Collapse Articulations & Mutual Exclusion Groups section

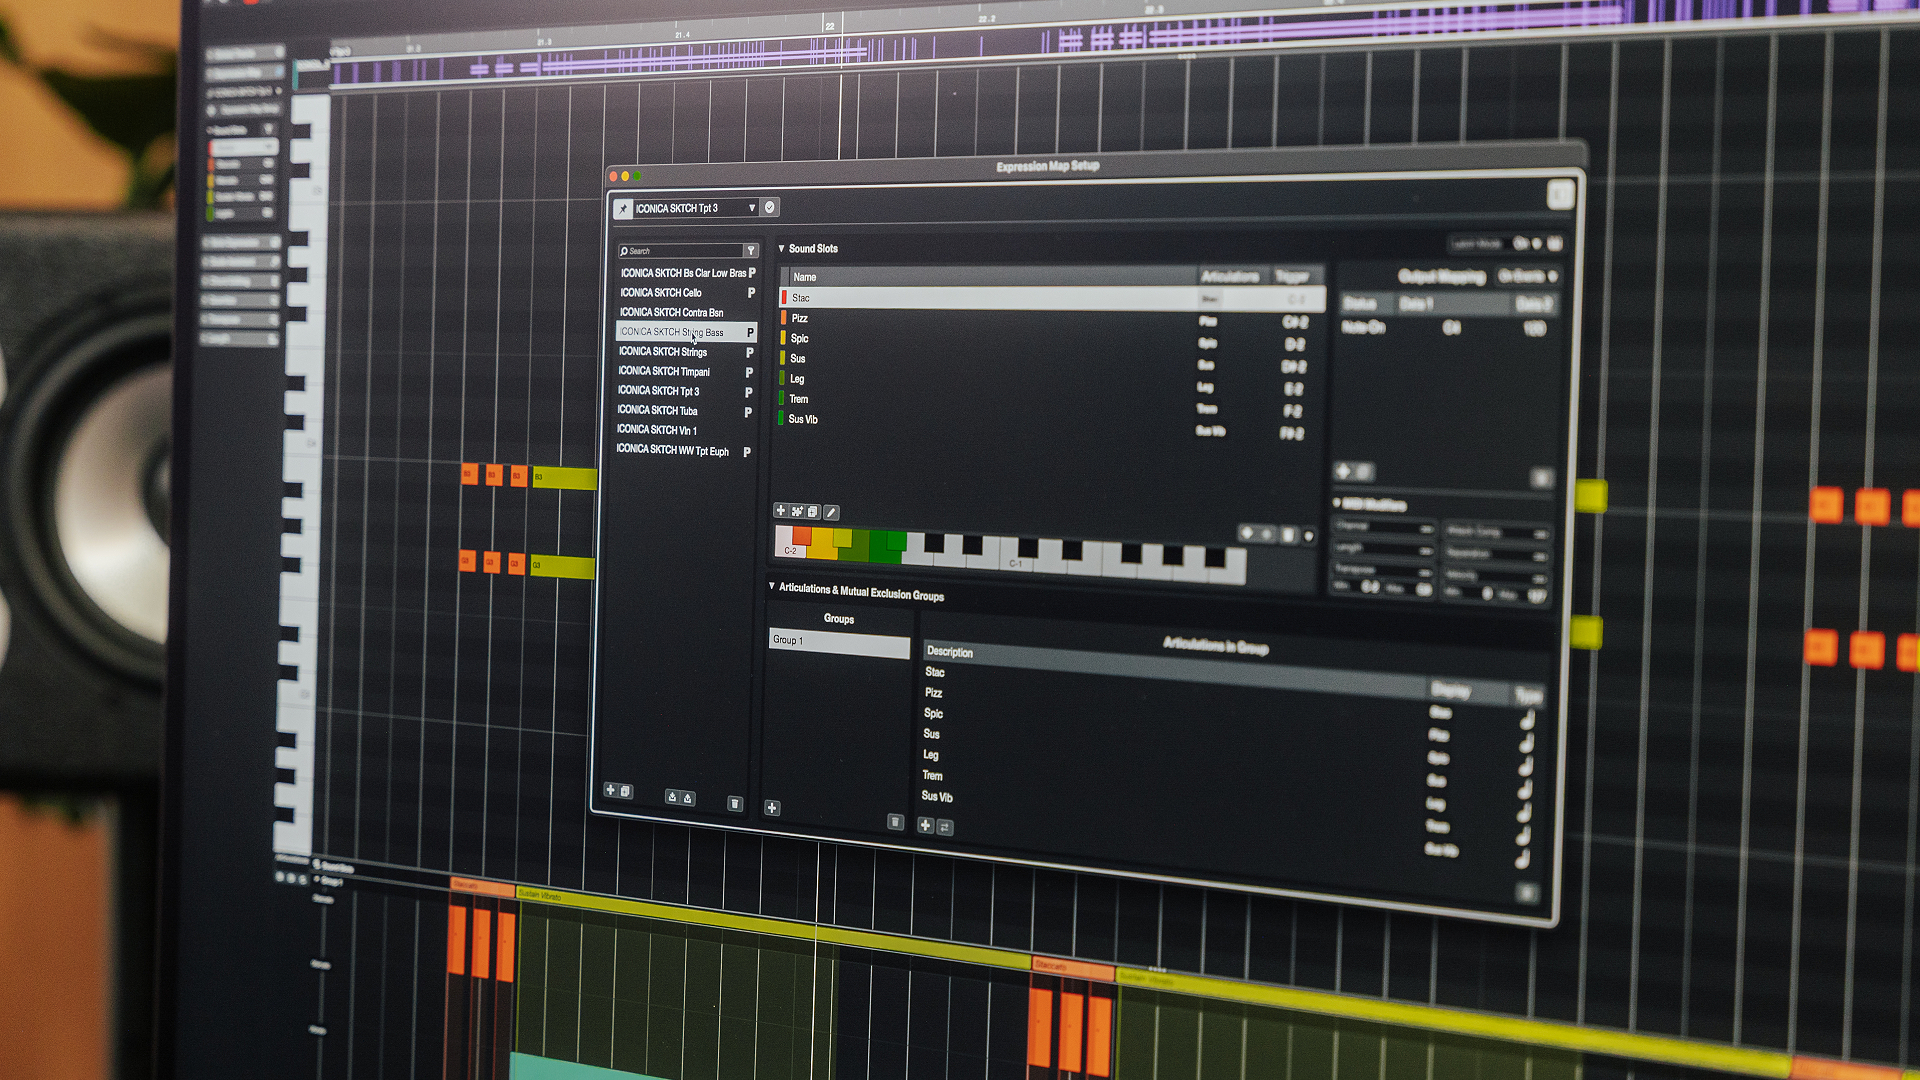772,587
